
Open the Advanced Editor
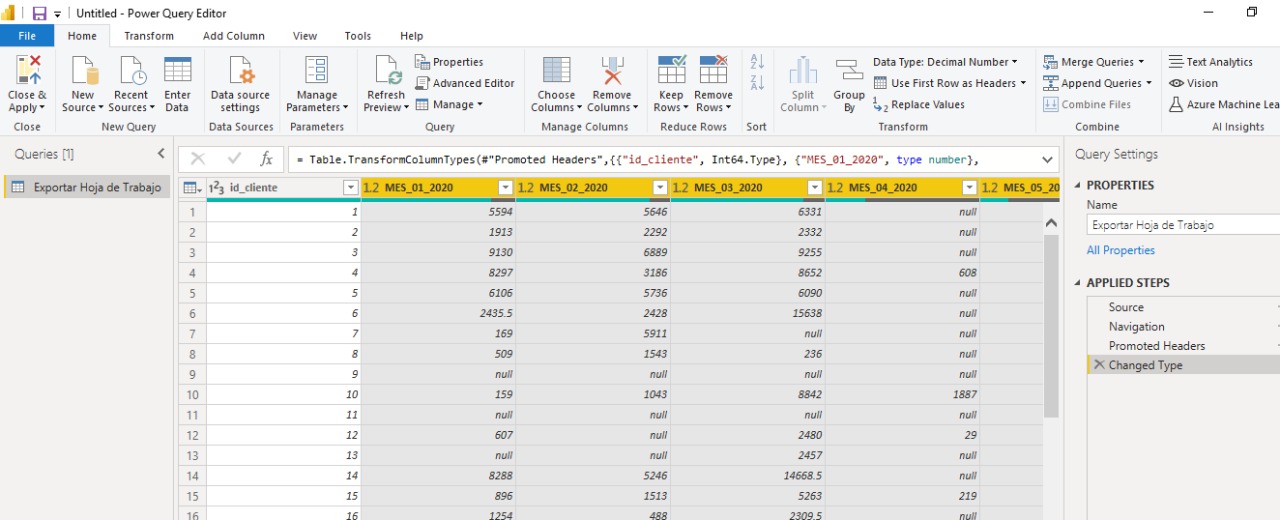465,83
